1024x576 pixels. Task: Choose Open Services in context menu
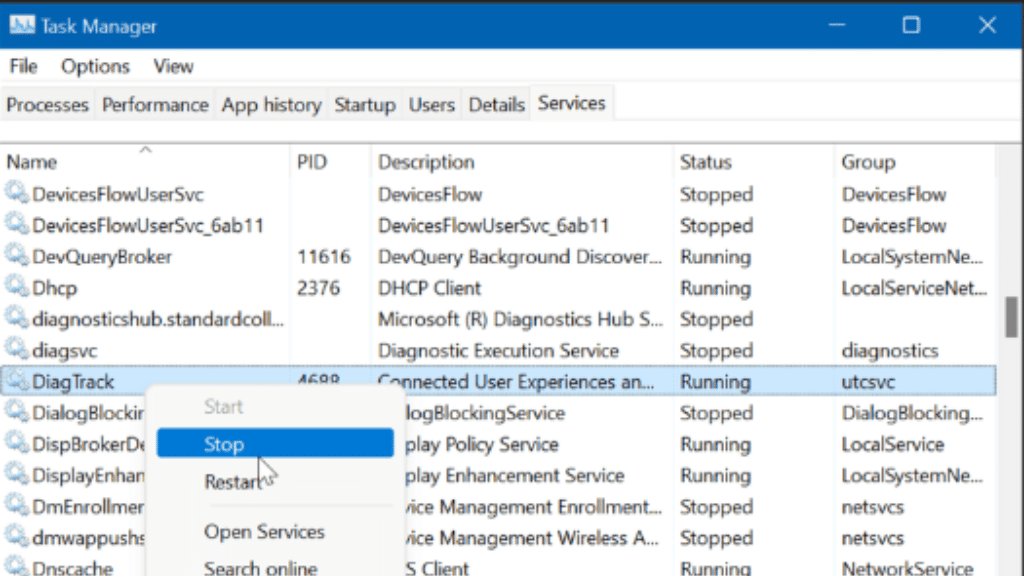264,532
